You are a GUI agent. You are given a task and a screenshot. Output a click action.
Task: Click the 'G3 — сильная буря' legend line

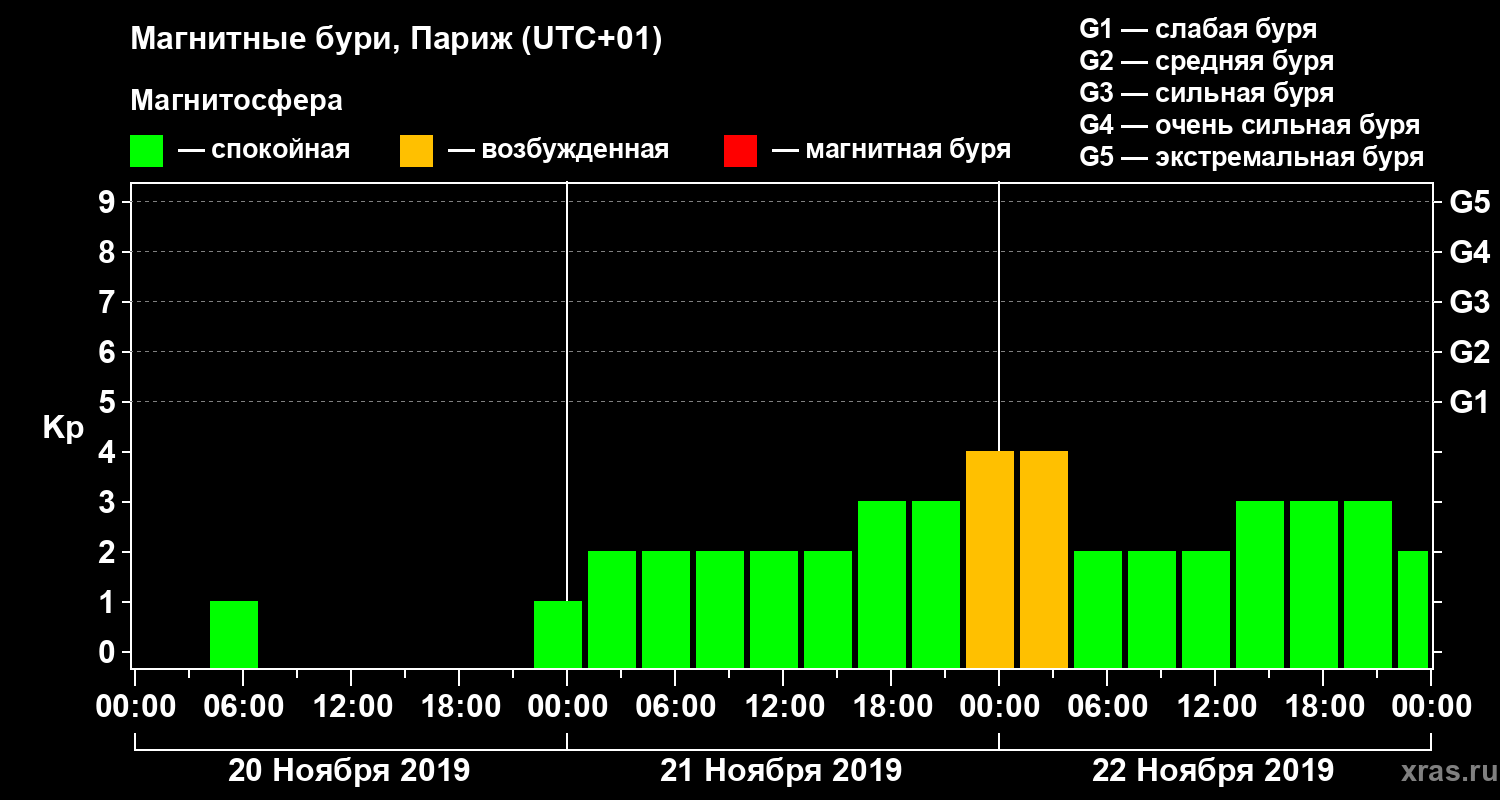[1207, 93]
